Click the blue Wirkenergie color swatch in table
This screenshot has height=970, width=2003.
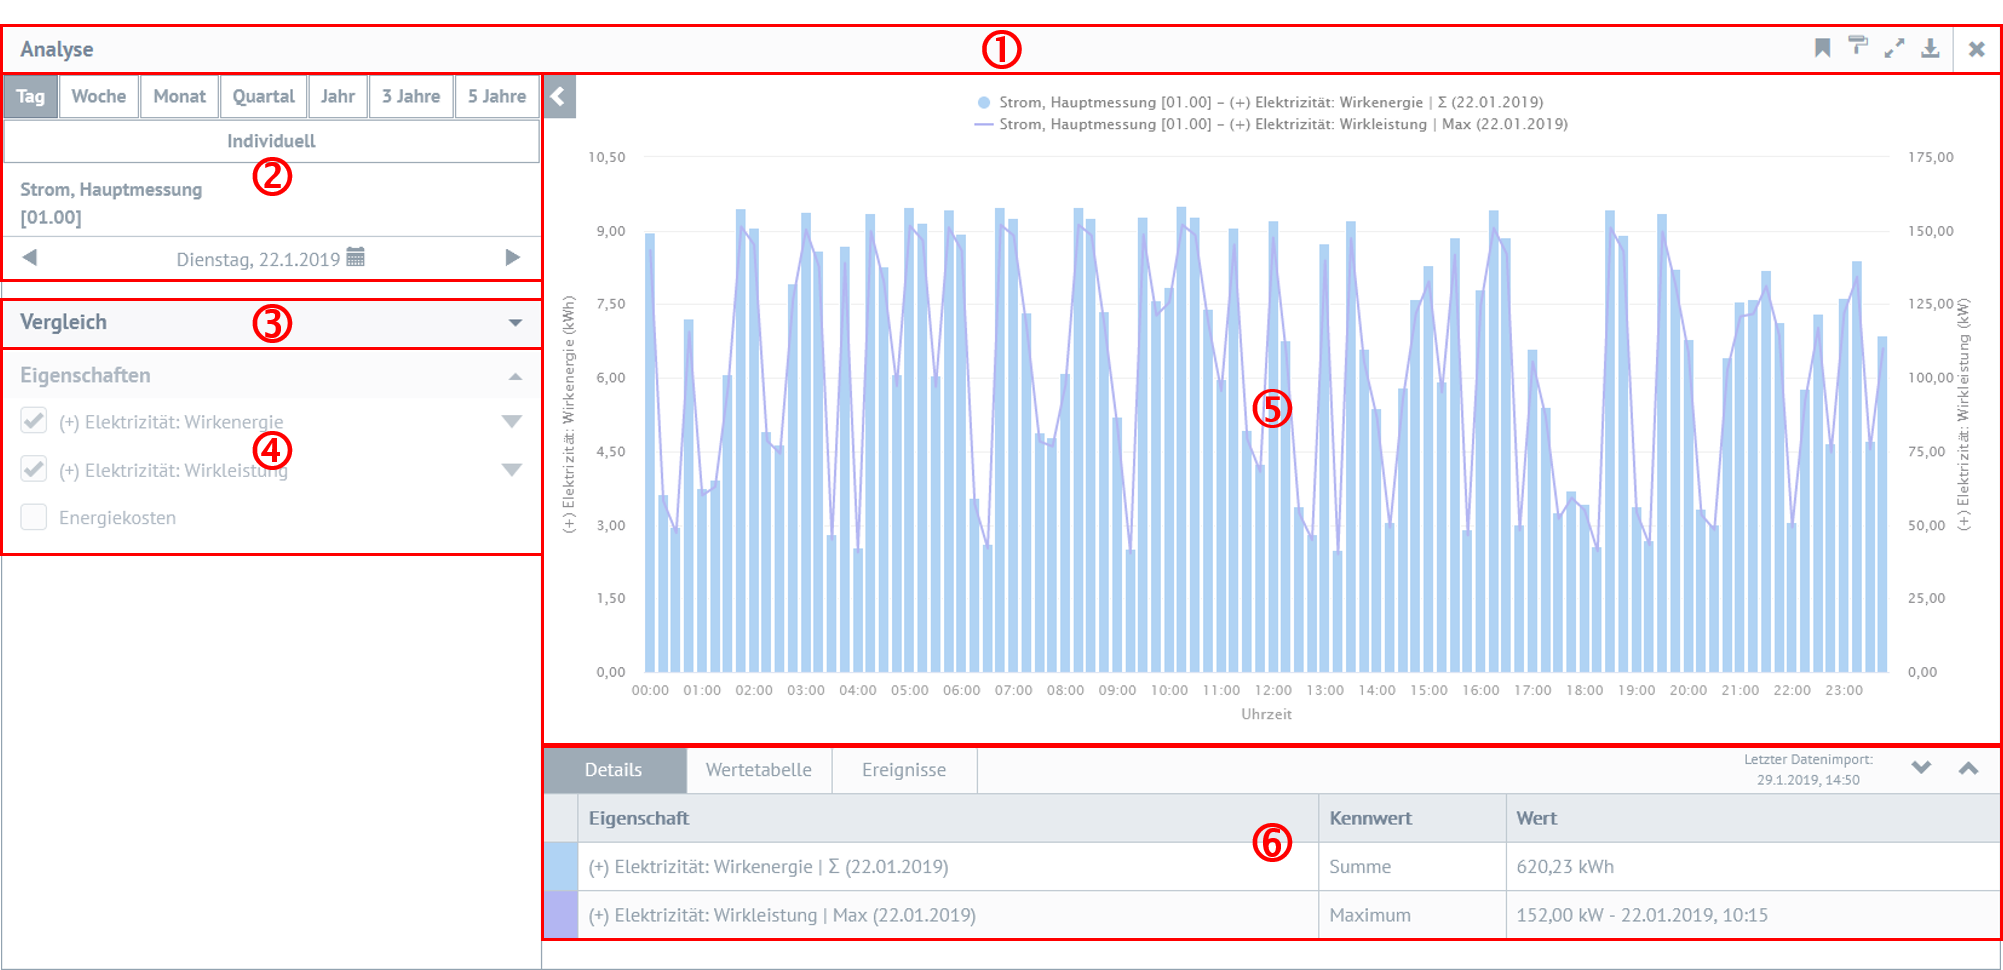tap(560, 867)
